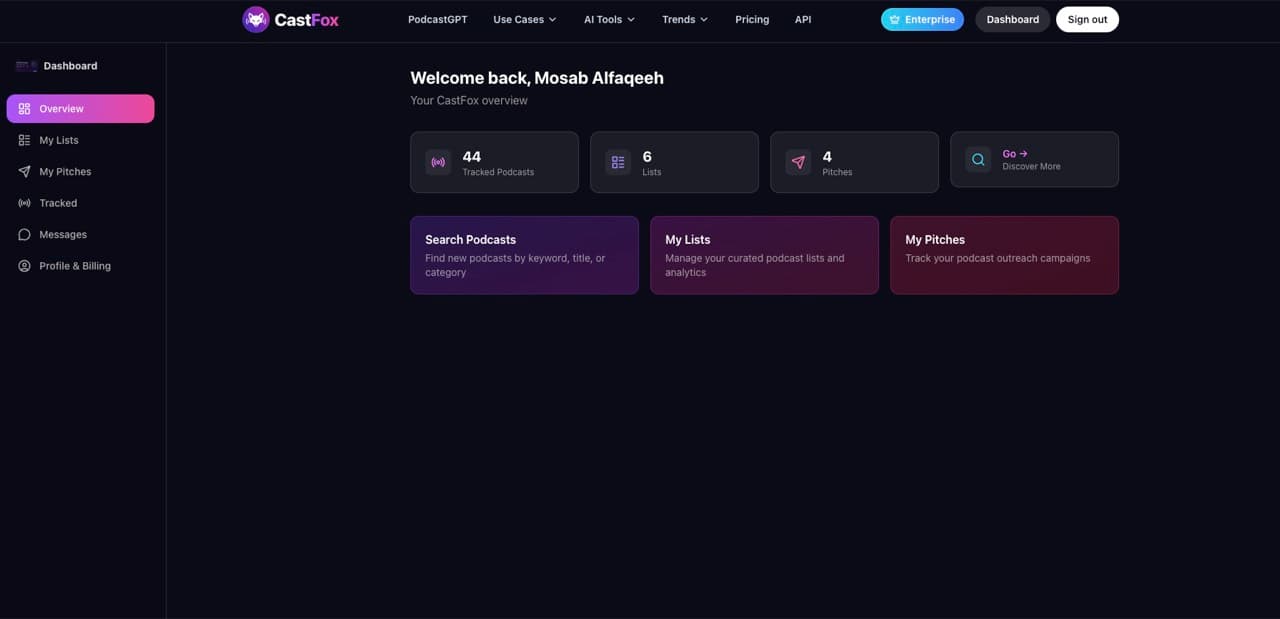The width and height of the screenshot is (1280, 619).
Task: Click the CastFox fox logo icon
Action: click(x=256, y=20)
